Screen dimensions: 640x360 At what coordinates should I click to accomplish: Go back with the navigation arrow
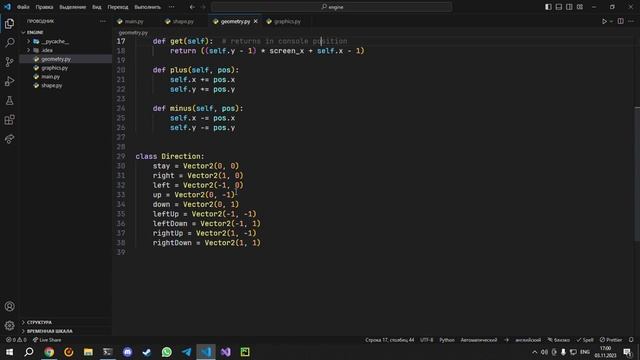(x=192, y=7)
